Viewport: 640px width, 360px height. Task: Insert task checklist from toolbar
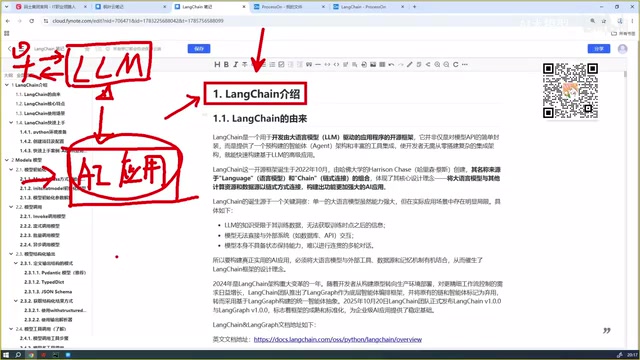pyautogui.click(x=281, y=64)
